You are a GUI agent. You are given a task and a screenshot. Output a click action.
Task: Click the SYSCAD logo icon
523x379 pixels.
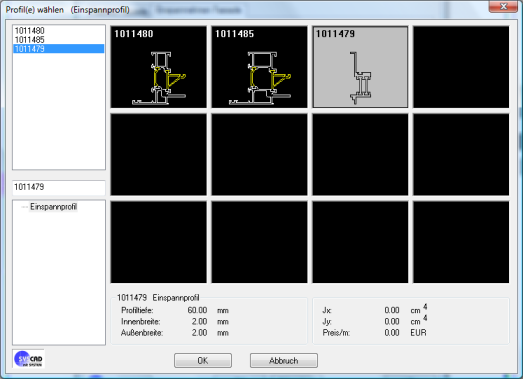[28, 359]
